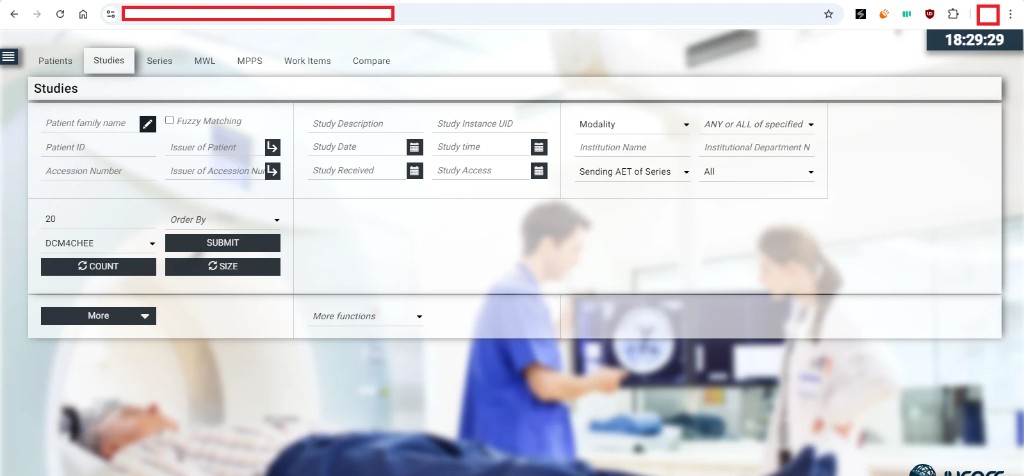Click the arrow icon next to Issuer of Patient
This screenshot has width=1024, height=476.
[272, 148]
